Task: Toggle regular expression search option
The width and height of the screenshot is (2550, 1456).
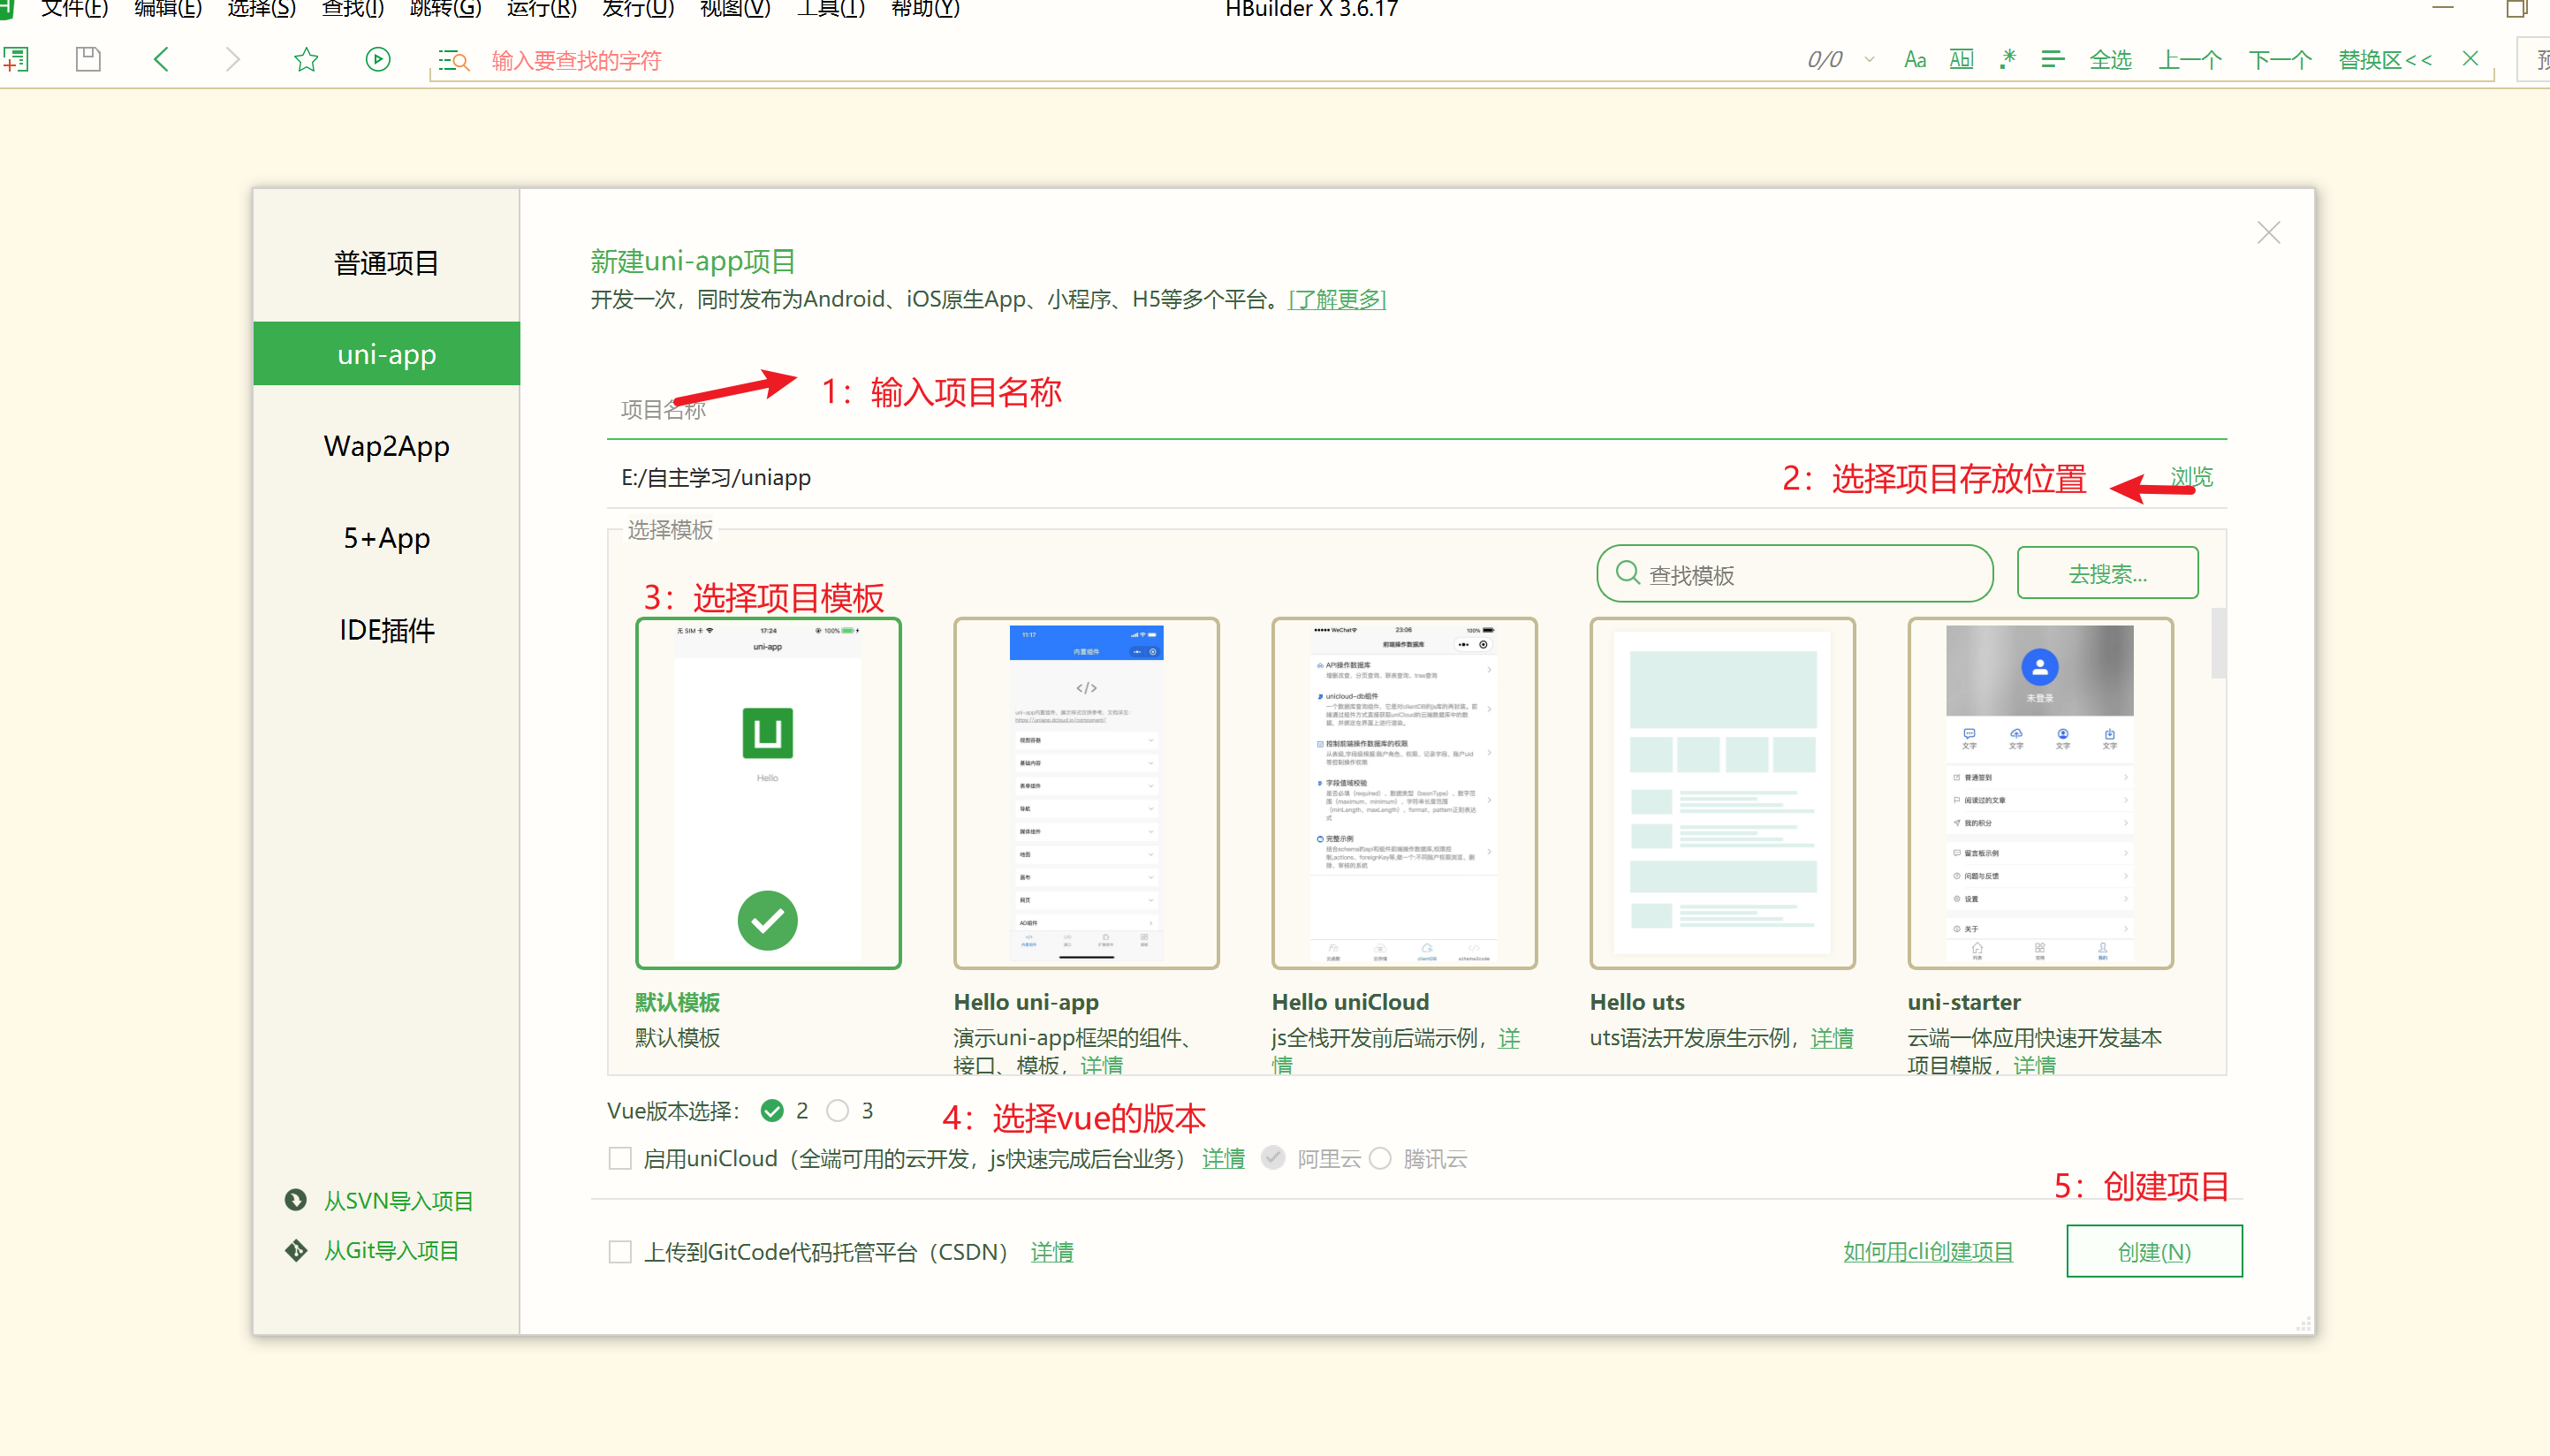Action: pos(2007,60)
